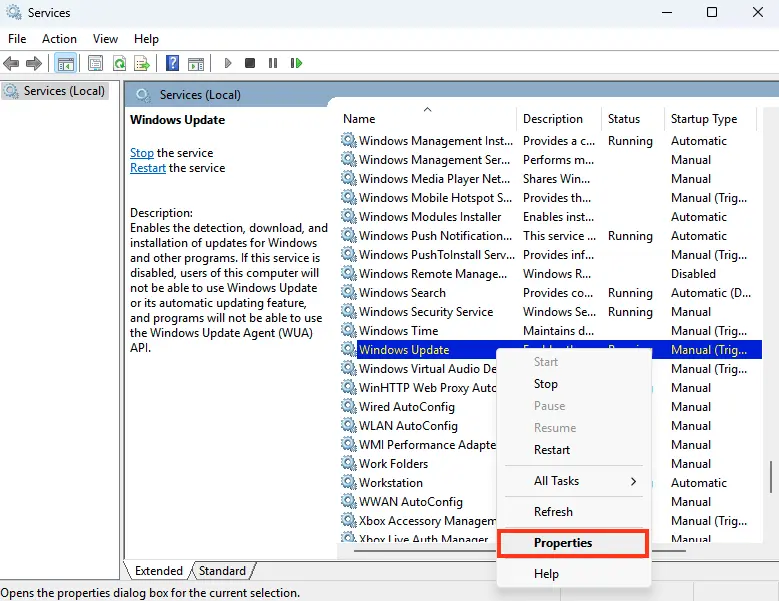Click the Stop the service link

click(142, 153)
